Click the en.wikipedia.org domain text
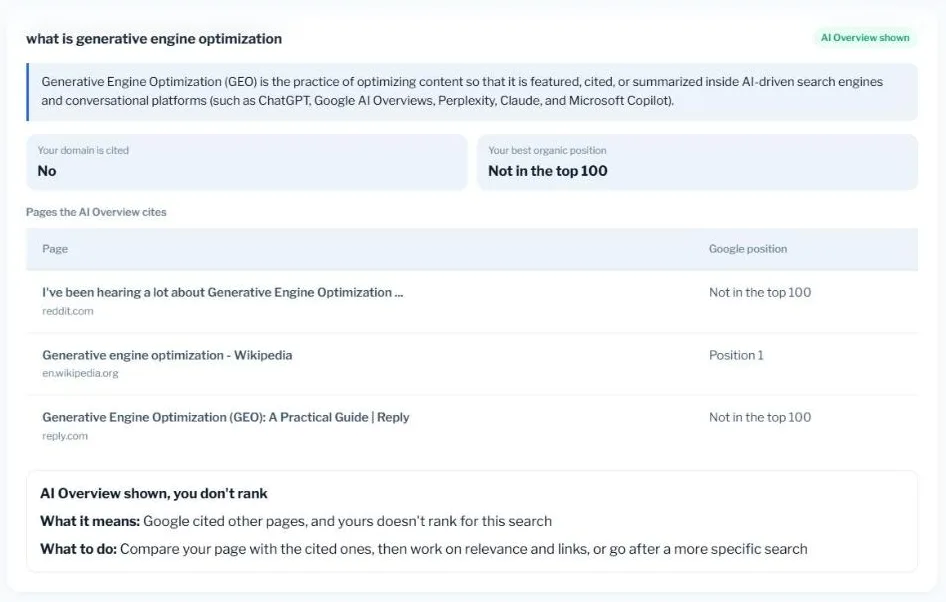Viewport: 946px width, 602px height. (80, 373)
